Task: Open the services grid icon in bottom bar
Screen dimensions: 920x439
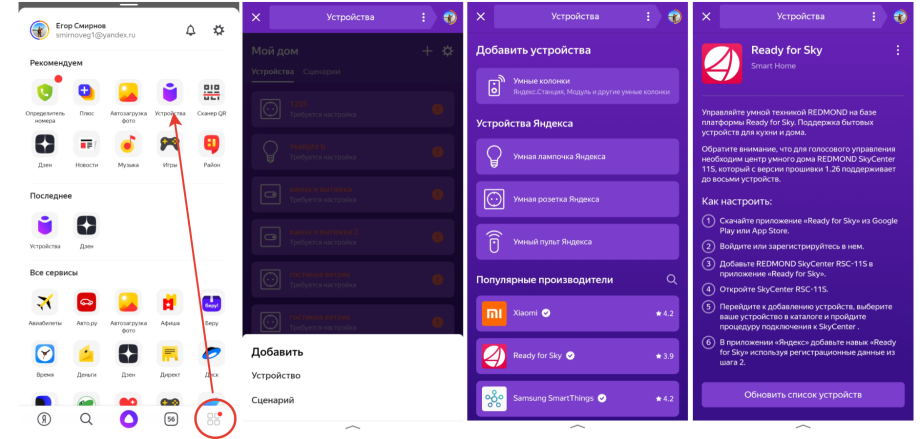Action: click(x=214, y=419)
